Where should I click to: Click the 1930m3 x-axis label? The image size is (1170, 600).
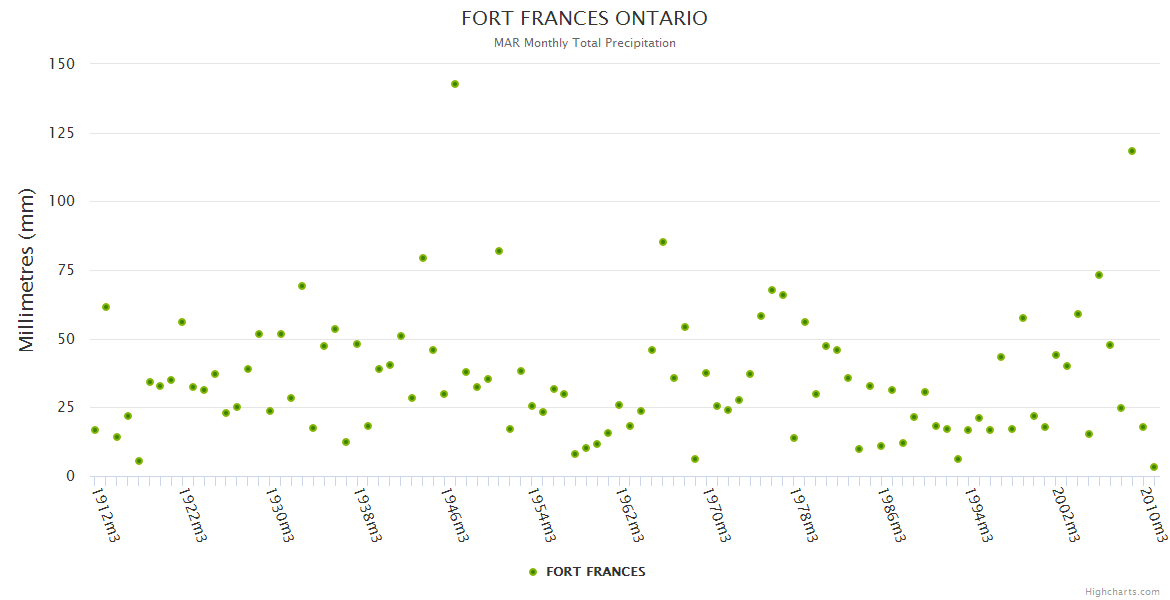(x=281, y=514)
